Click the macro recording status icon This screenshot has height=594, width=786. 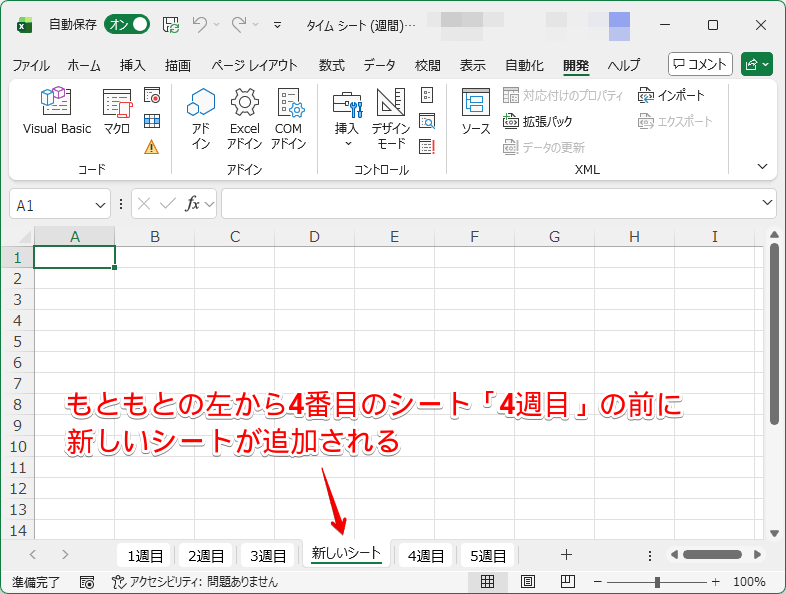click(x=87, y=582)
